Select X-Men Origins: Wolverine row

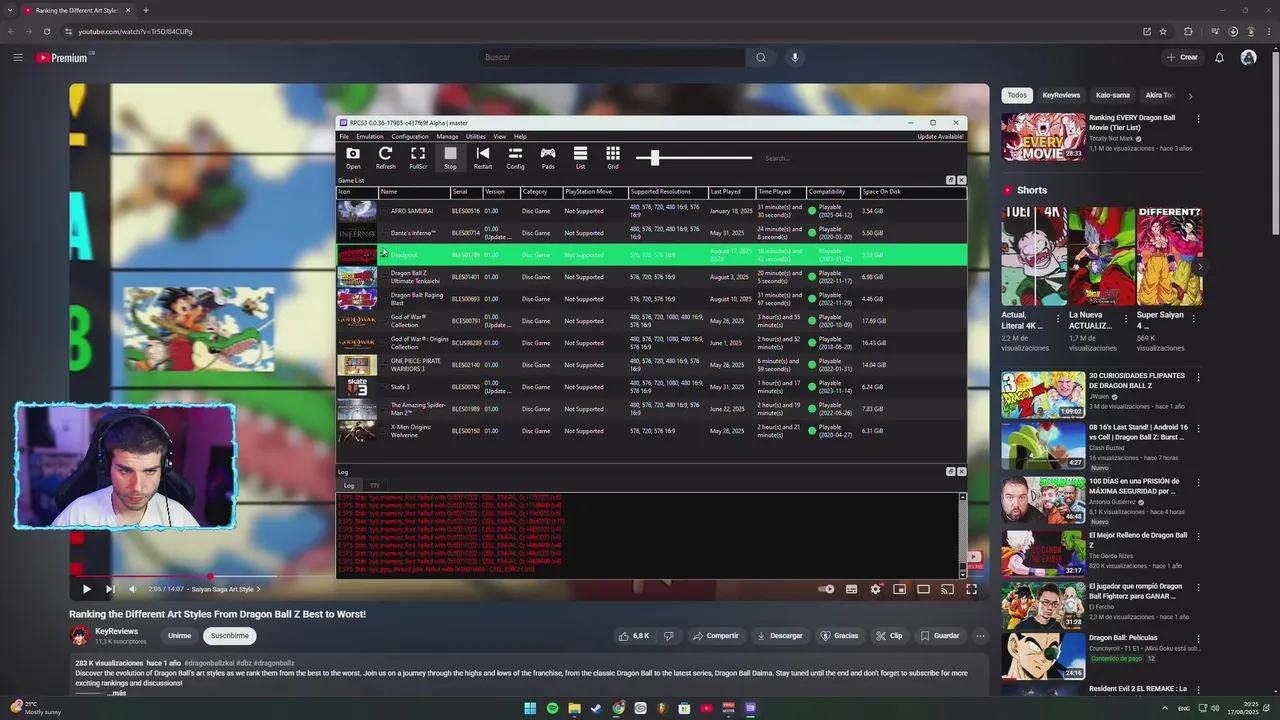[x=651, y=431]
